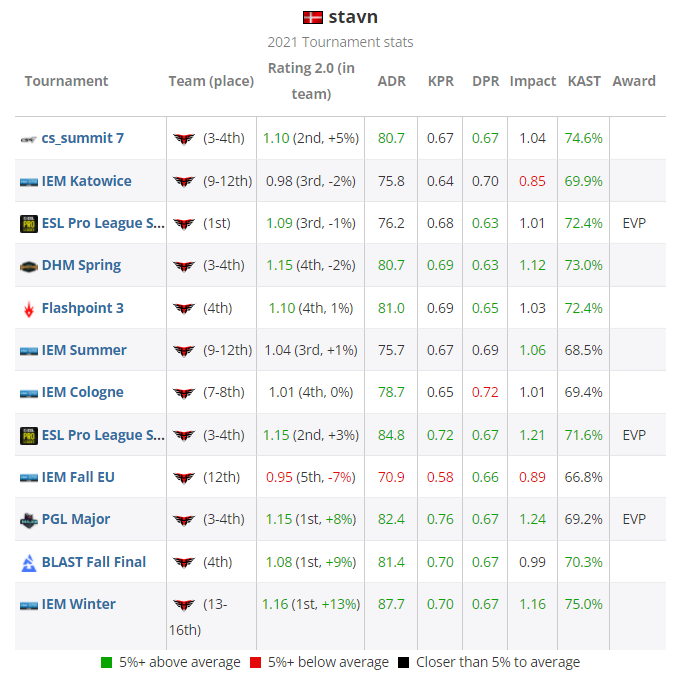This screenshot has width=677, height=680.
Task: Click the BLAST Fall Final triangle logo
Action: pyautogui.click(x=29, y=563)
